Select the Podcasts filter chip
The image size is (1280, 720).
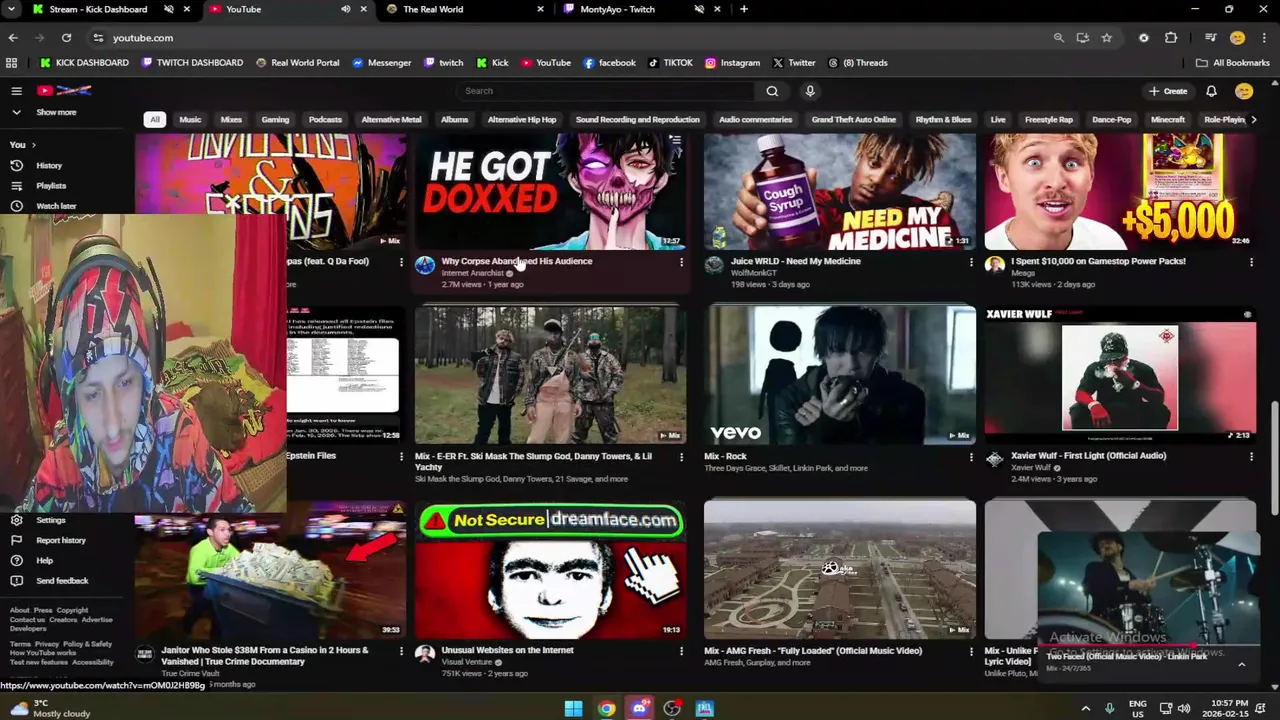325,120
